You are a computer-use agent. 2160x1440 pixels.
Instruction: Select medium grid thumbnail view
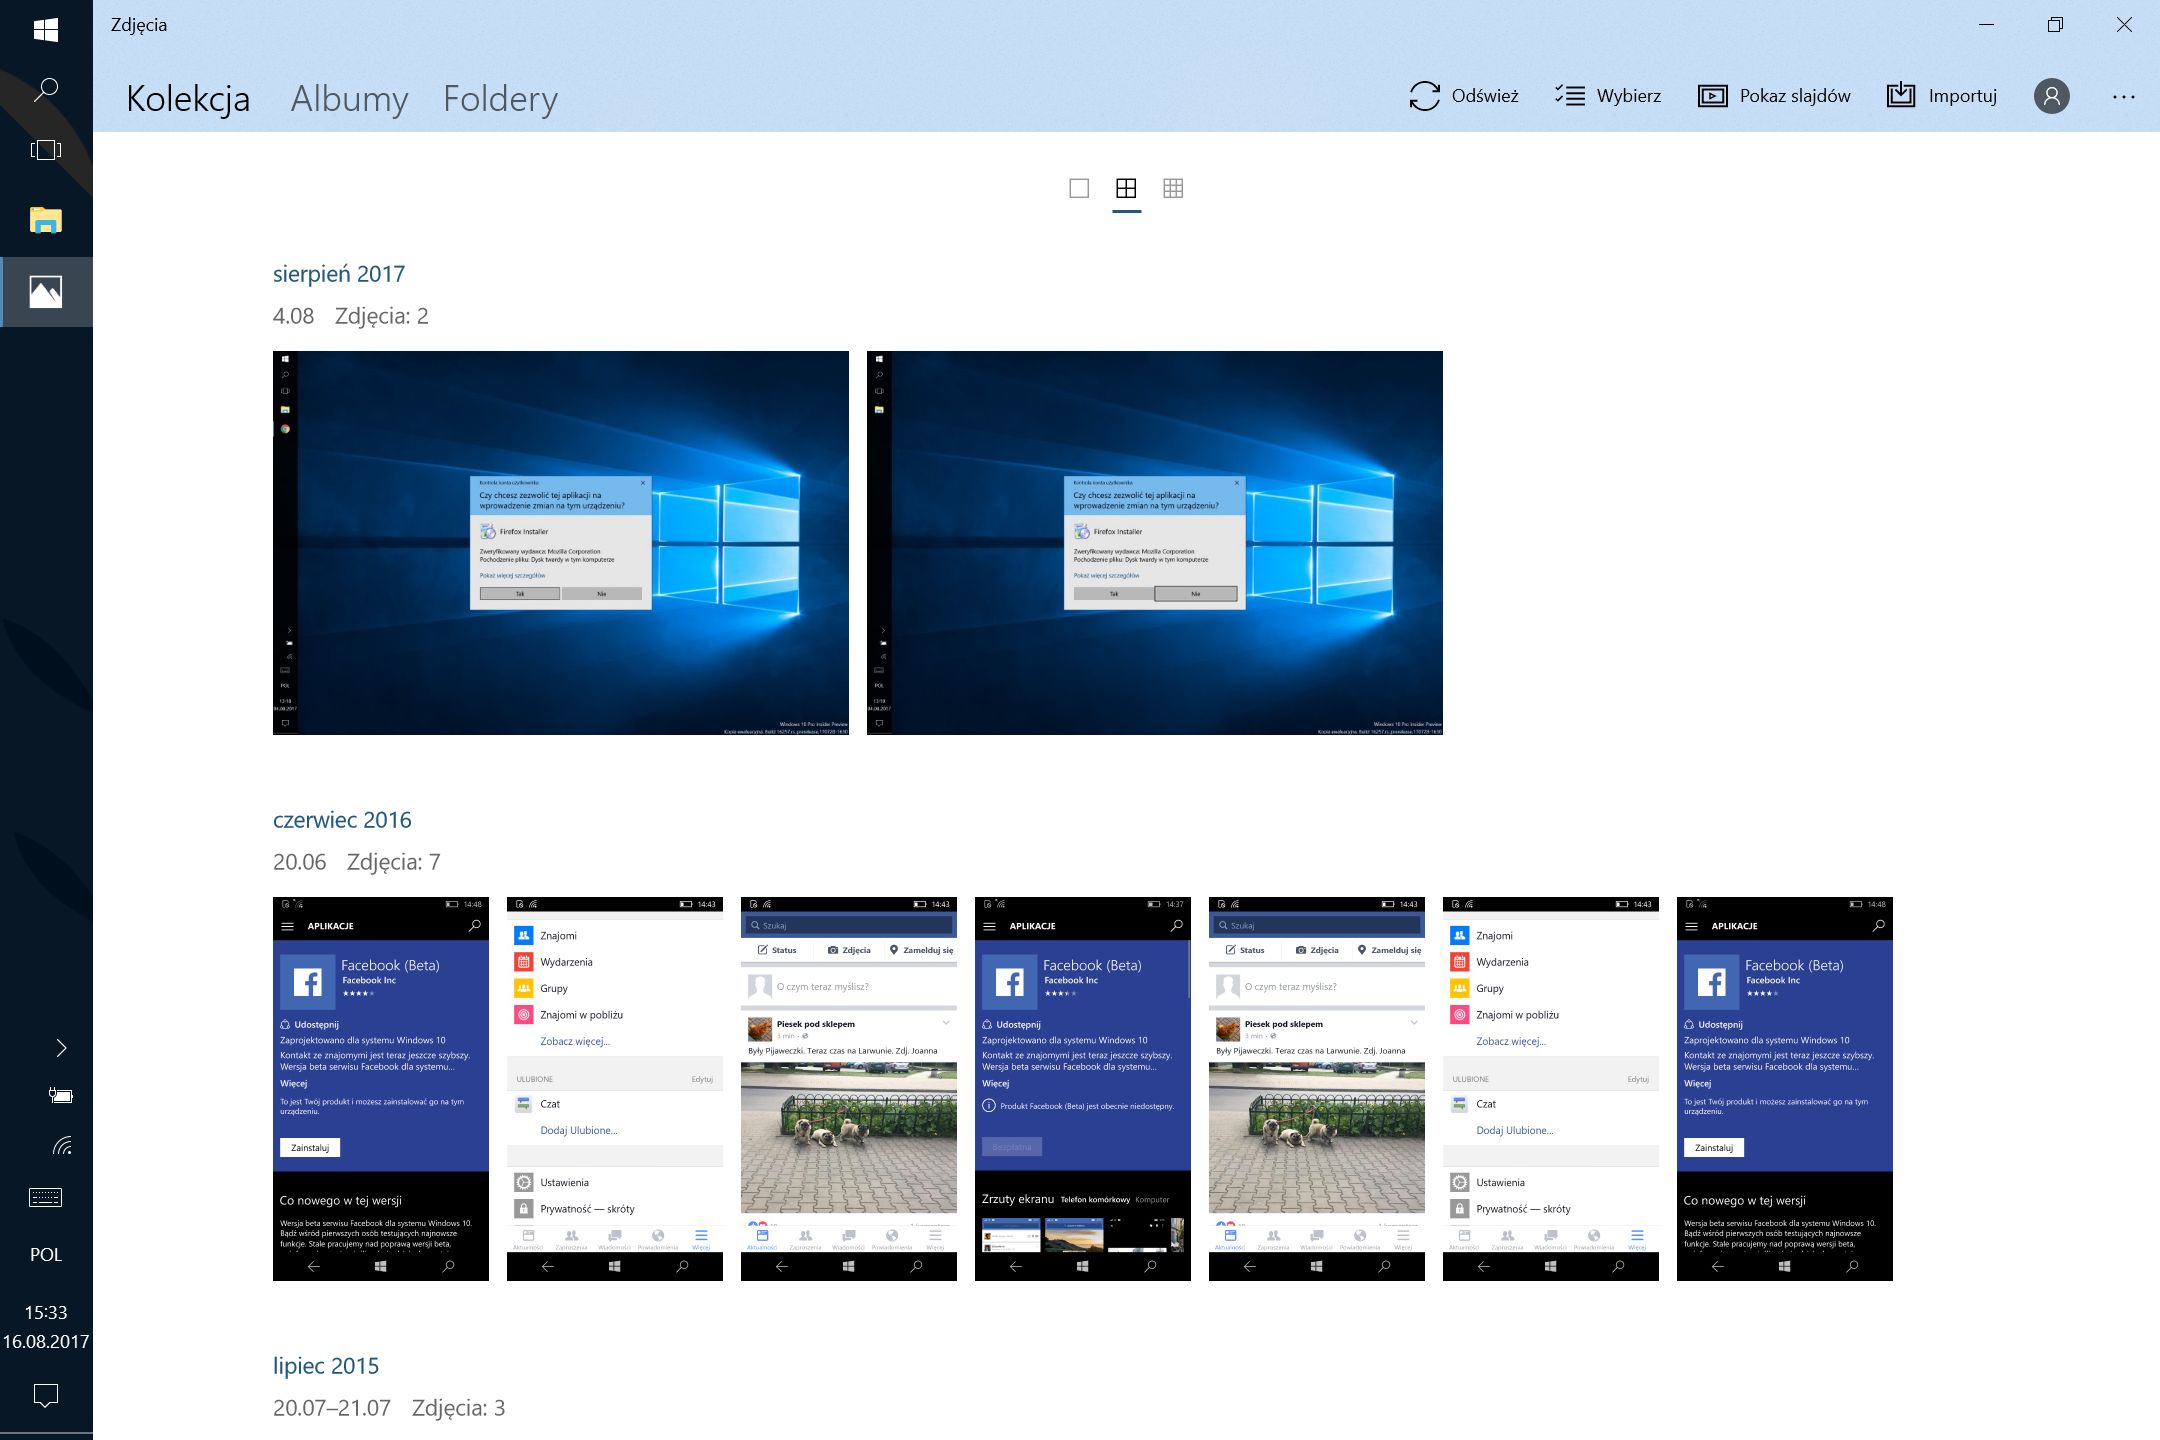[x=1126, y=188]
